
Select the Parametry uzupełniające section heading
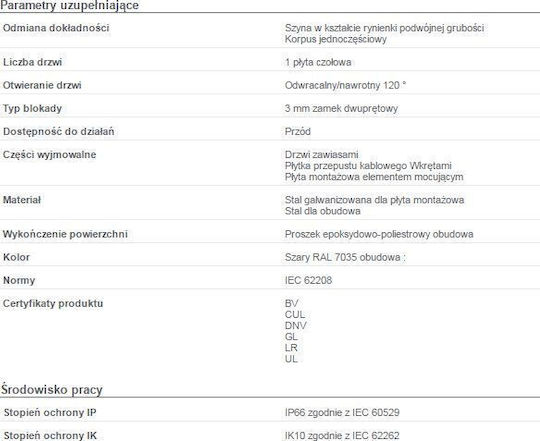69,5
